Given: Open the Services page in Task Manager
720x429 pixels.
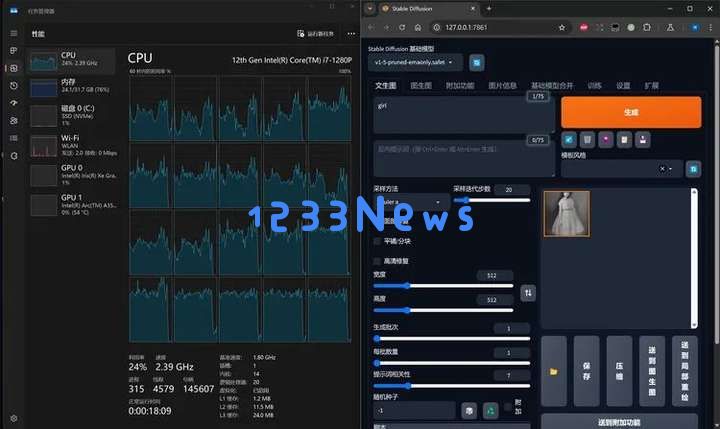Looking at the screenshot, I should (x=14, y=156).
